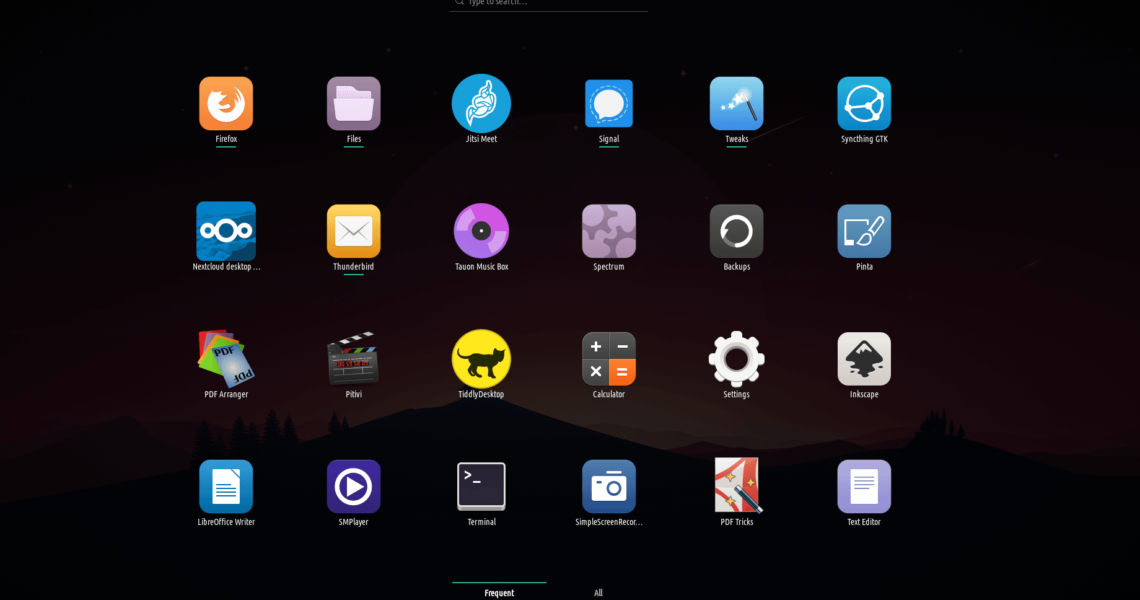Open Nextcloud desktop client

[226, 232]
